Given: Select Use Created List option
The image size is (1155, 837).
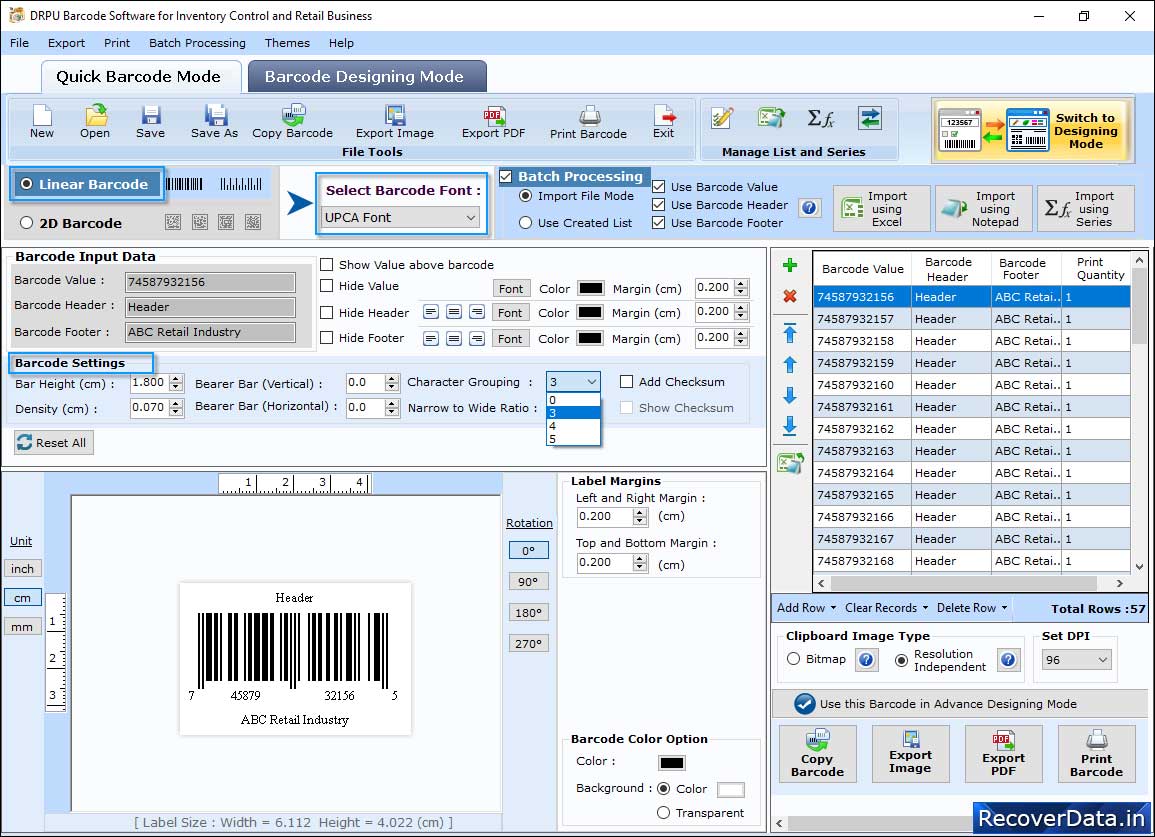Looking at the screenshot, I should point(525,223).
